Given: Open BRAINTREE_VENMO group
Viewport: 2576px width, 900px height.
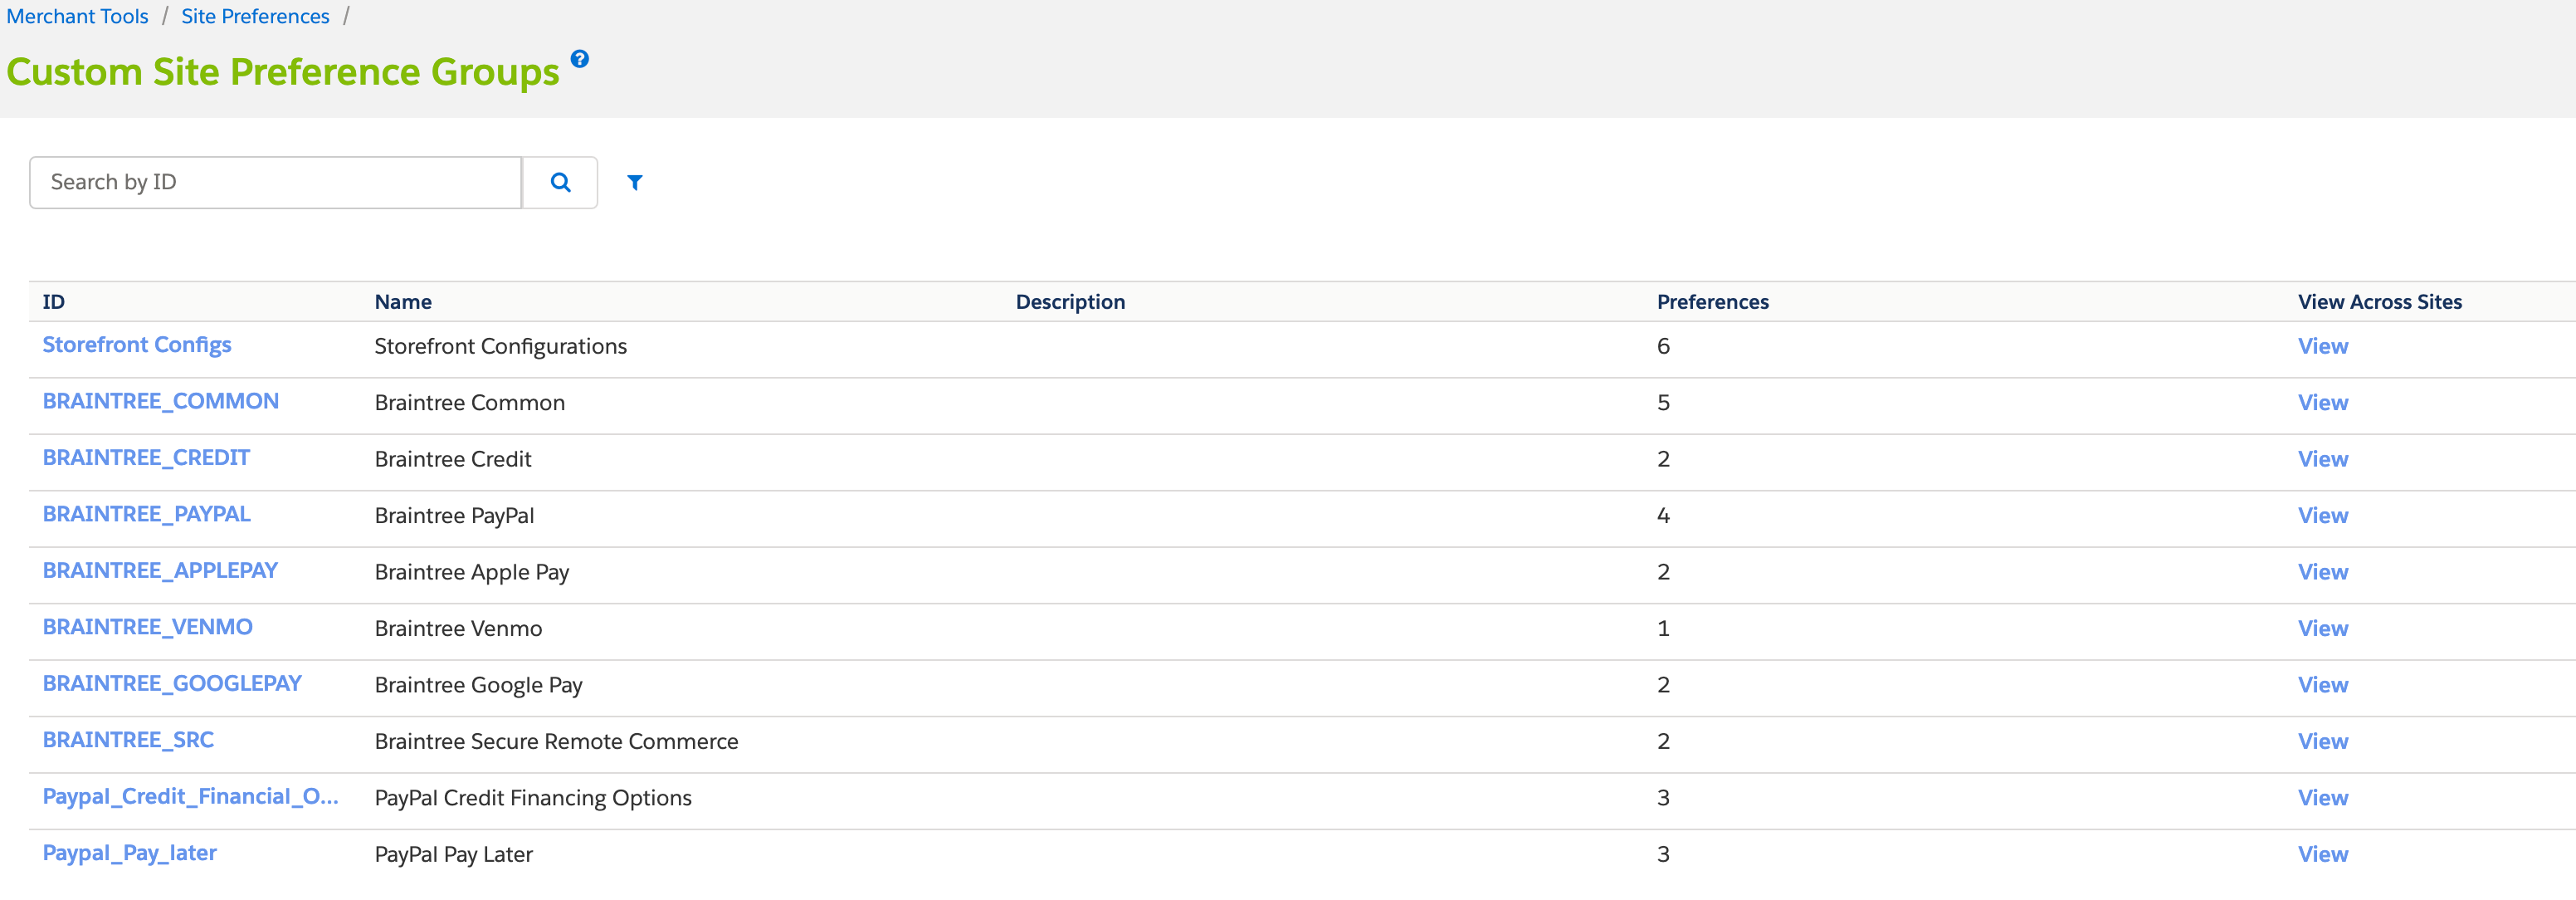Looking at the screenshot, I should click(147, 627).
